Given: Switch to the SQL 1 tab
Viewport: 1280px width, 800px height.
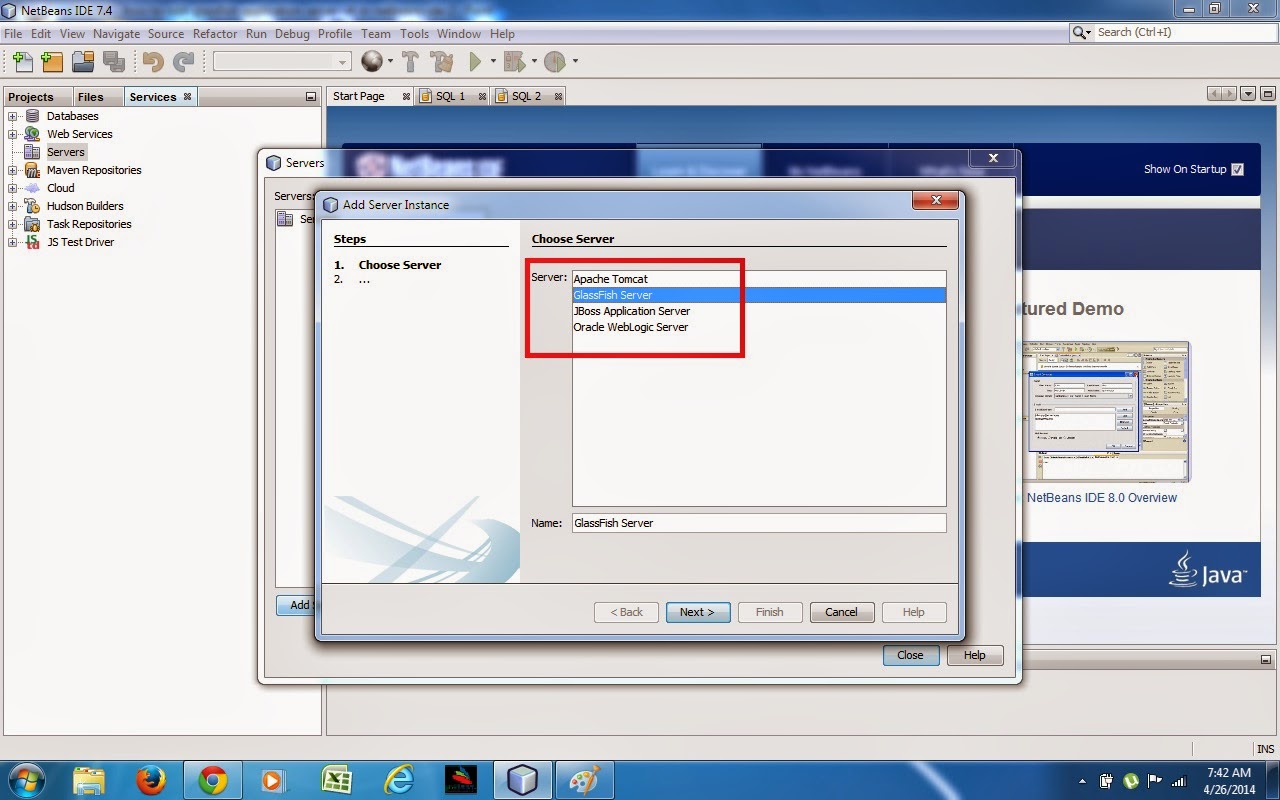Looking at the screenshot, I should point(449,96).
